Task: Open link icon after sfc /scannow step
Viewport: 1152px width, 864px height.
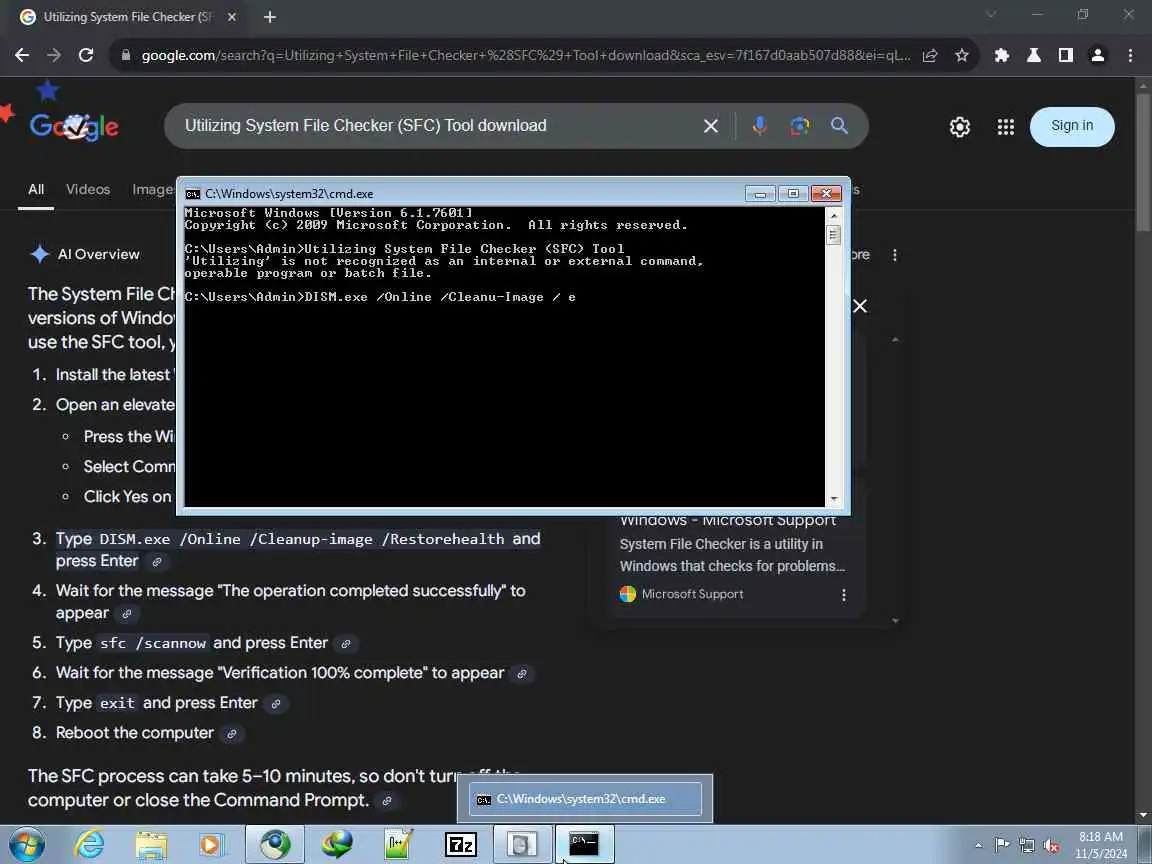Action: (345, 644)
